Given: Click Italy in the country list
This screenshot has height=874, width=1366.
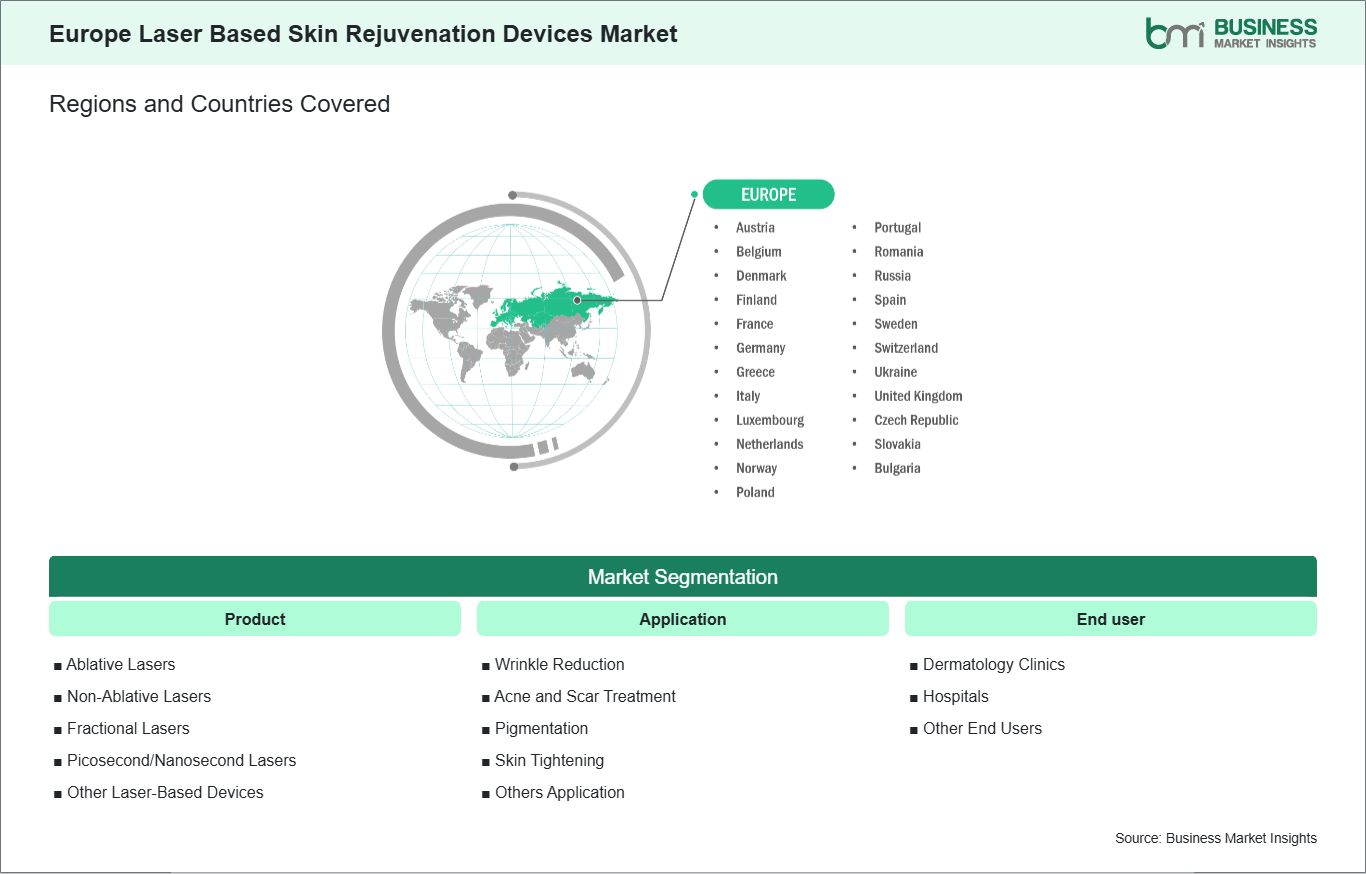Looking at the screenshot, I should click(x=748, y=396).
